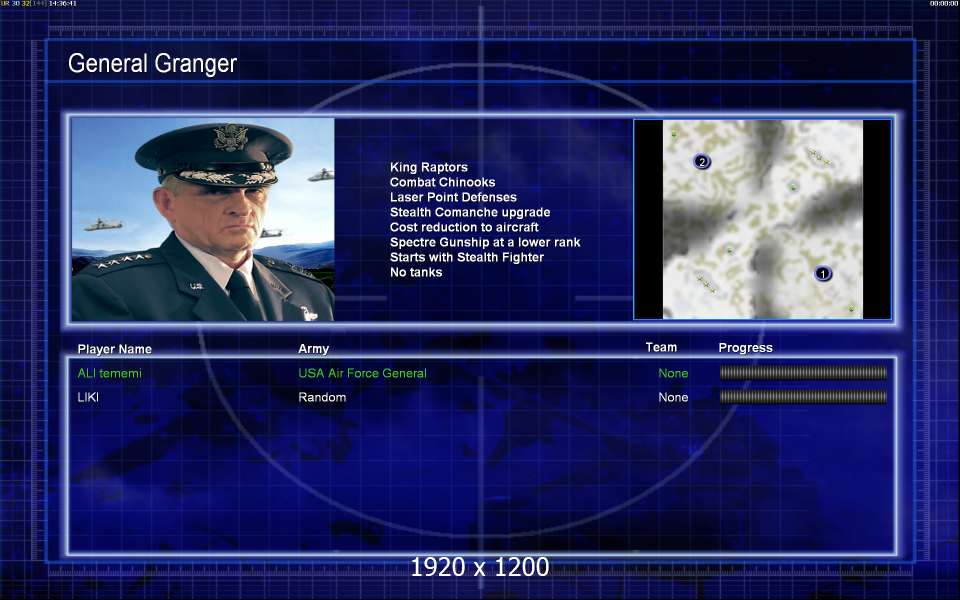Select player LIKI in list

click(x=88, y=397)
